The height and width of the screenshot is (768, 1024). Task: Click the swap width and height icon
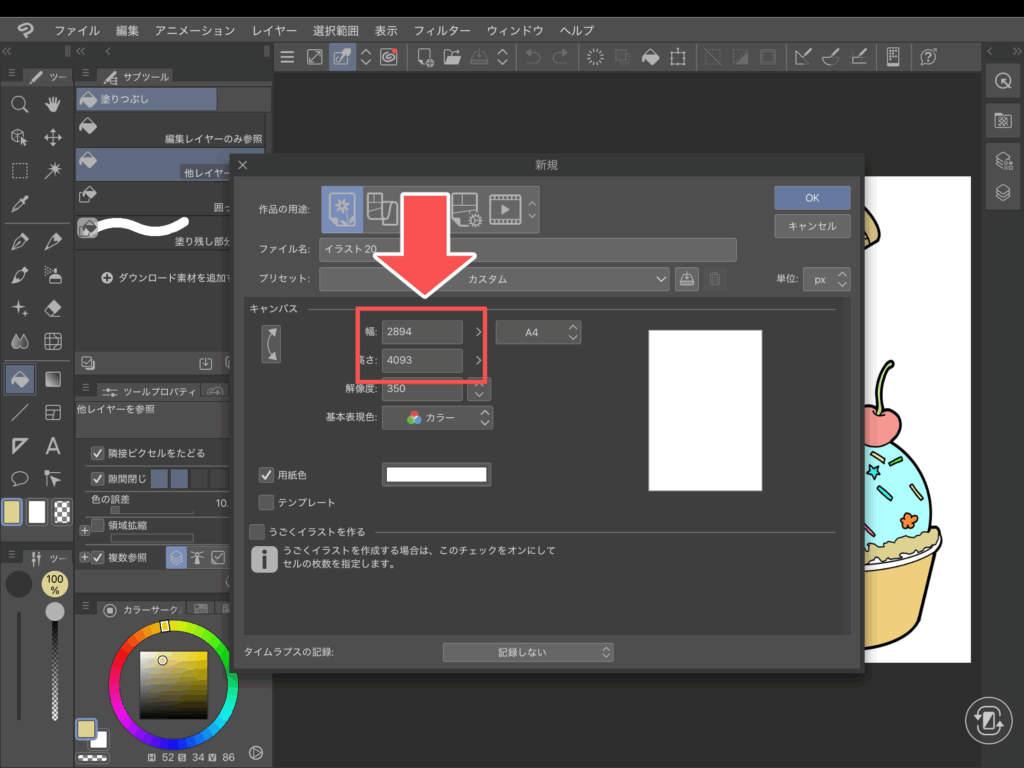click(x=270, y=344)
